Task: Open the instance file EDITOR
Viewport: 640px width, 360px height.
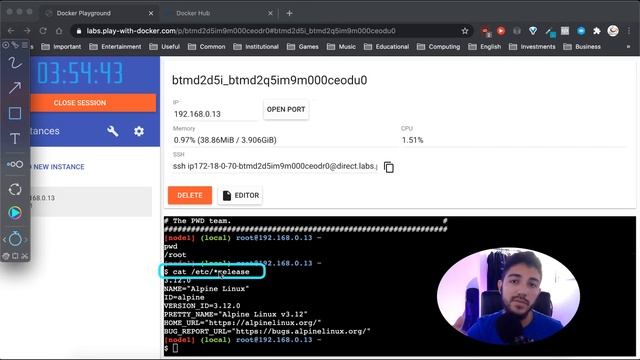Action: 240,196
